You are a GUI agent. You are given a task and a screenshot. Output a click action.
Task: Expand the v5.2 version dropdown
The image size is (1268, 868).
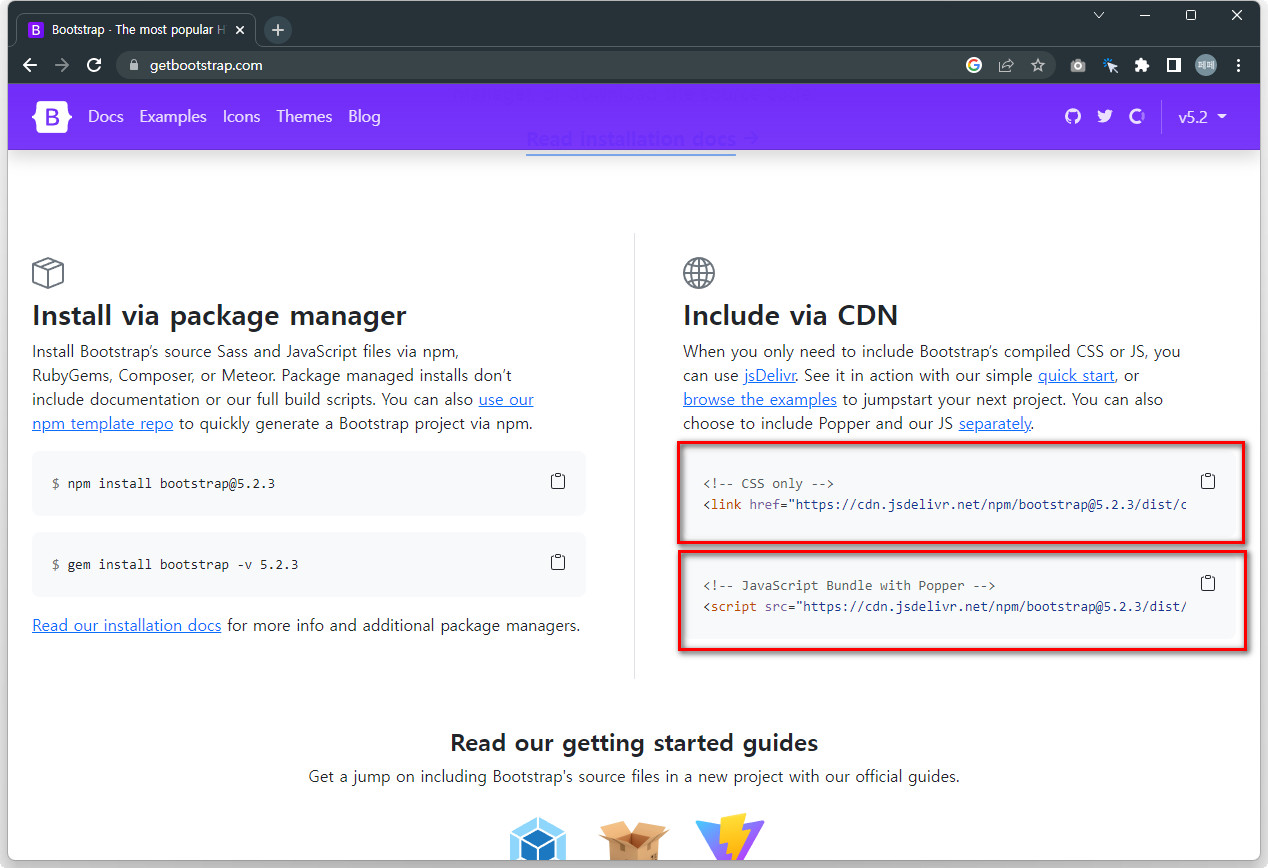pos(1202,117)
